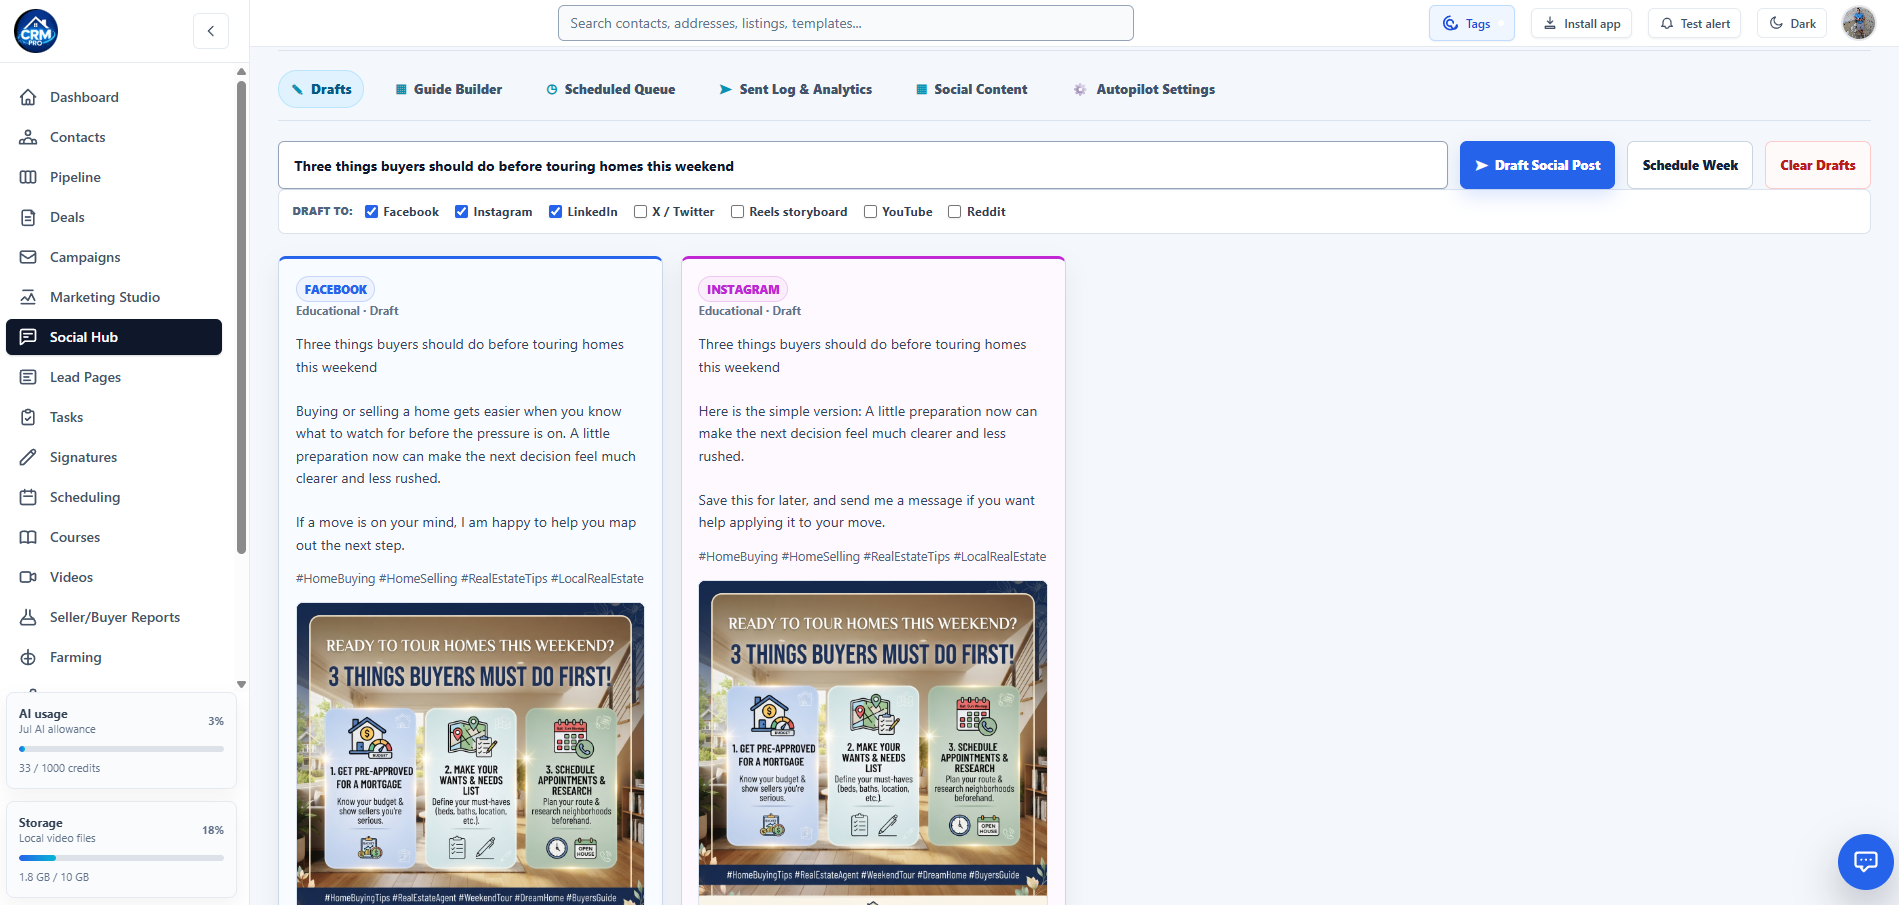1899x905 pixels.
Task: Click the Courses book icon
Action: click(x=28, y=537)
